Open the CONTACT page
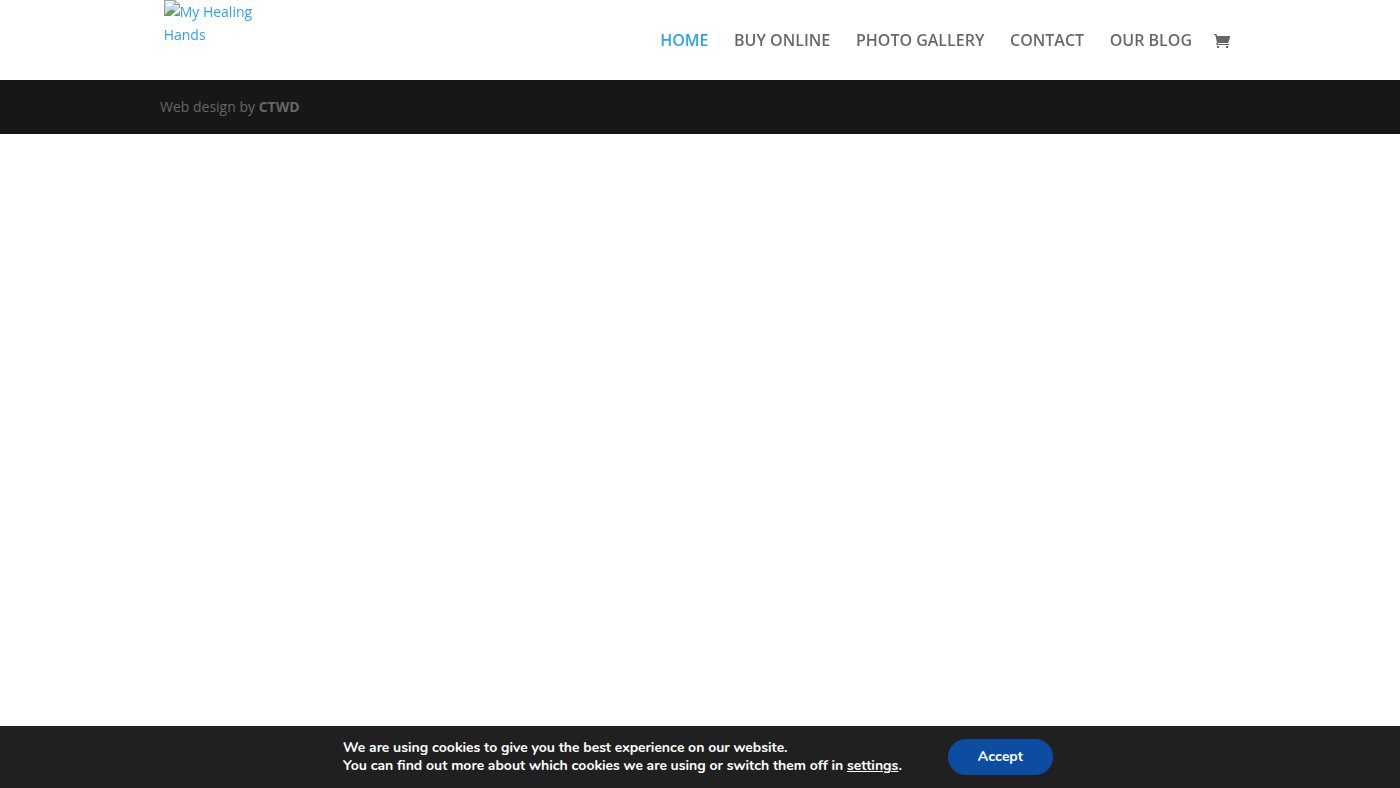 click(1047, 40)
